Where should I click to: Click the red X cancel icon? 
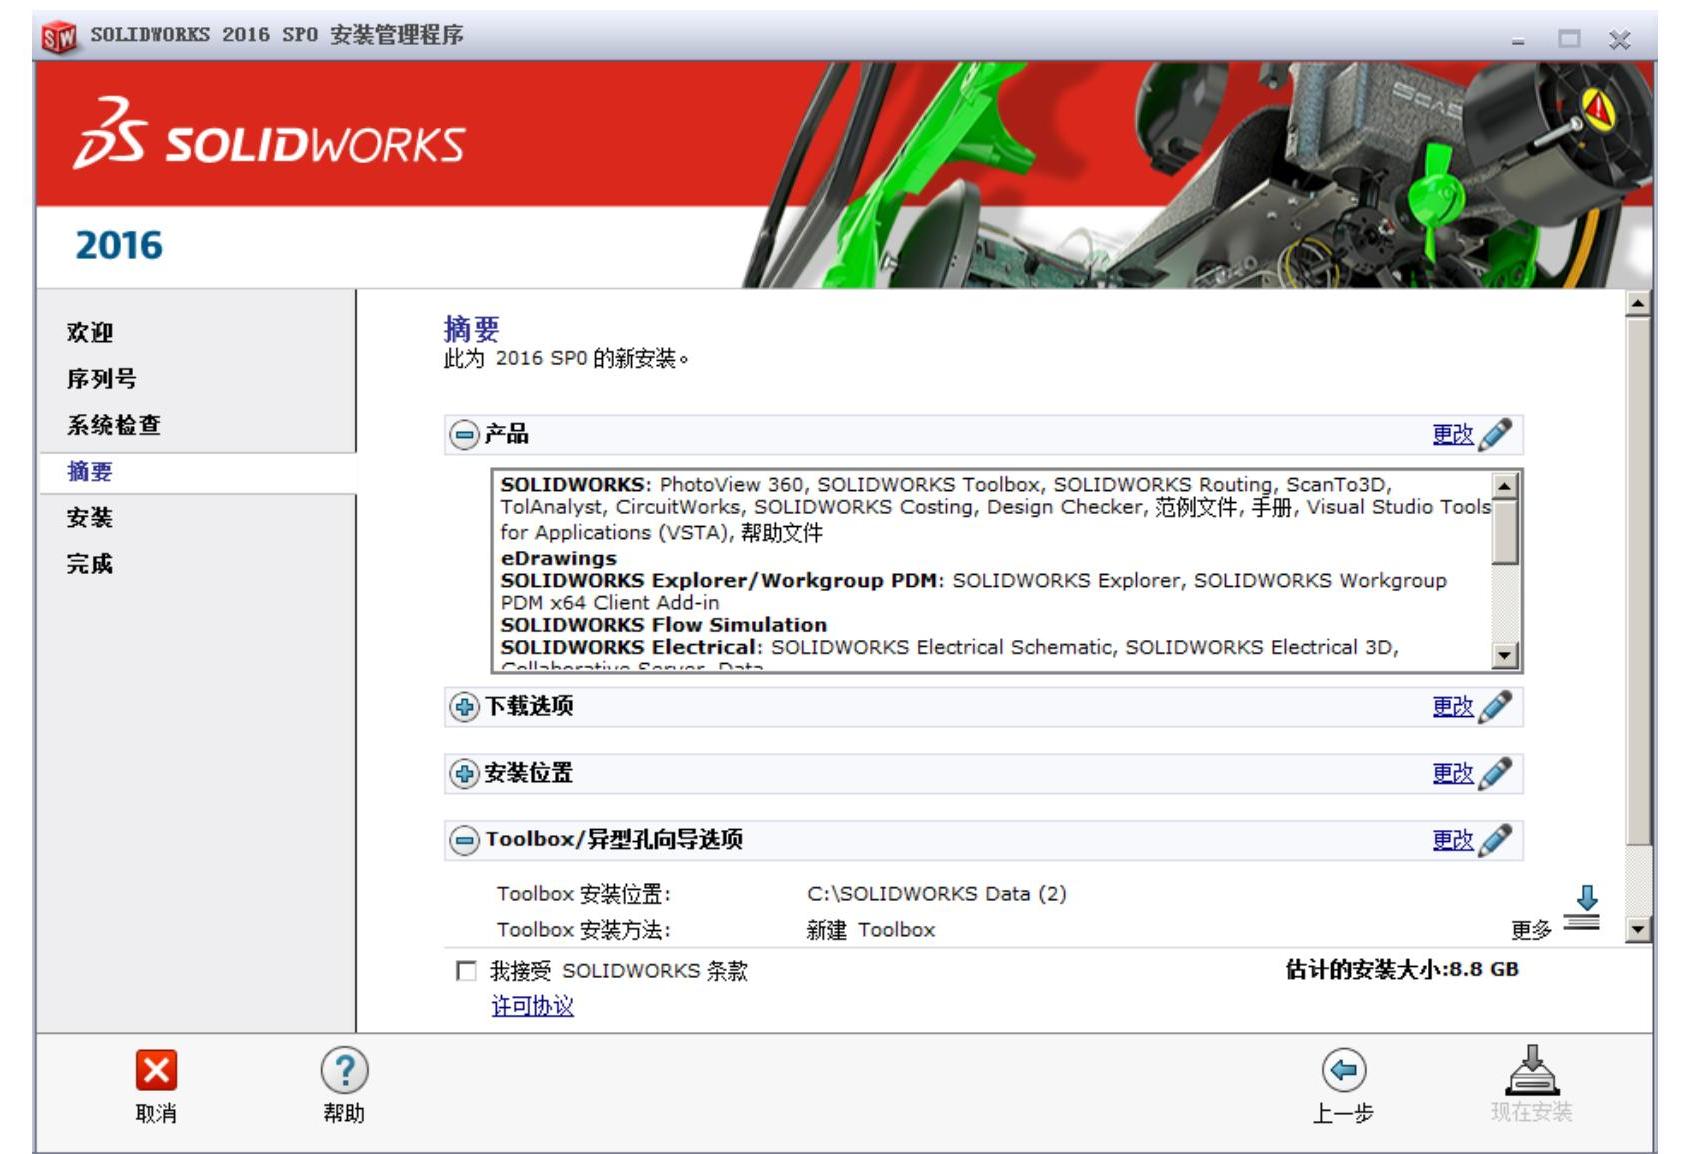[x=156, y=1070]
